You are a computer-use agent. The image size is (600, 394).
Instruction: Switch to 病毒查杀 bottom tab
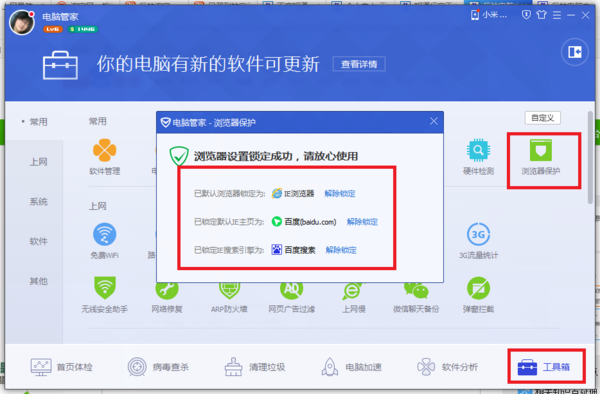pyautogui.click(x=158, y=367)
